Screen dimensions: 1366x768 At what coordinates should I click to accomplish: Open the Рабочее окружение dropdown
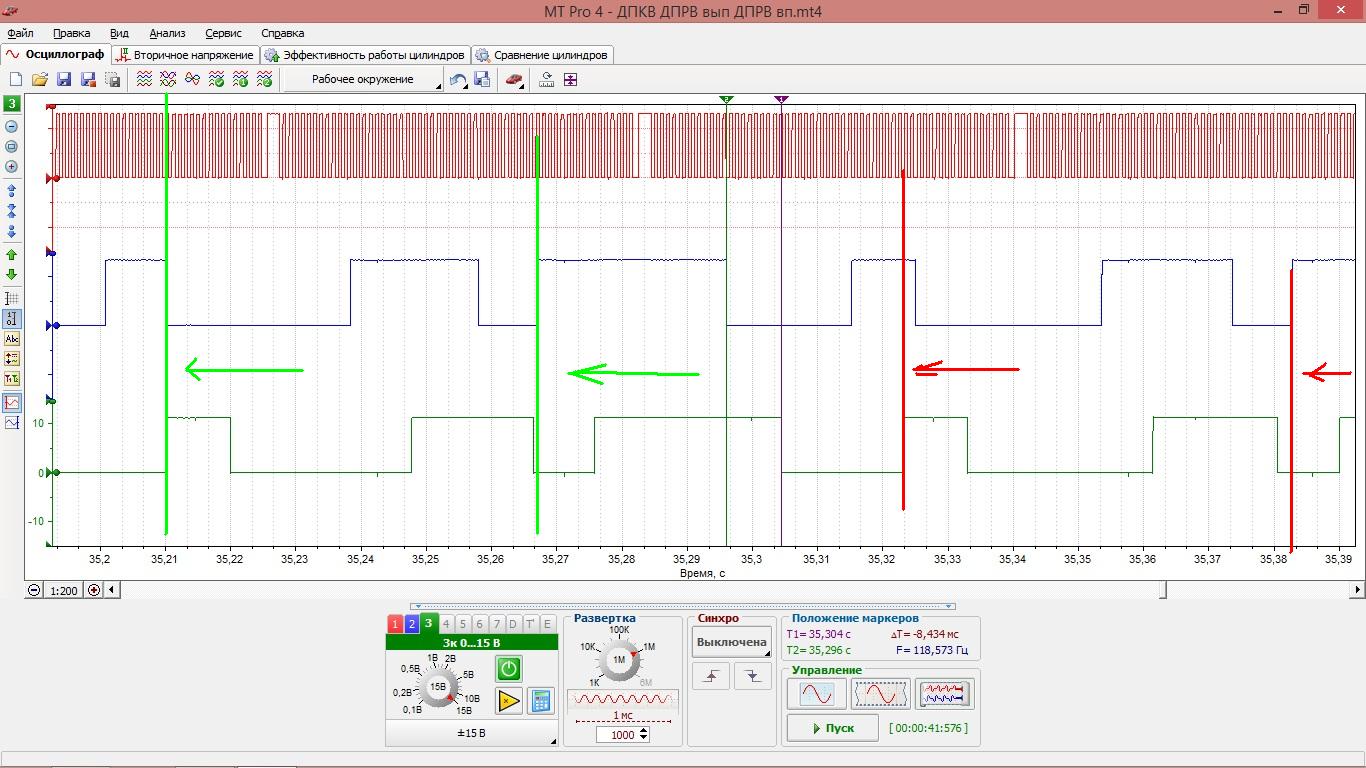click(363, 80)
